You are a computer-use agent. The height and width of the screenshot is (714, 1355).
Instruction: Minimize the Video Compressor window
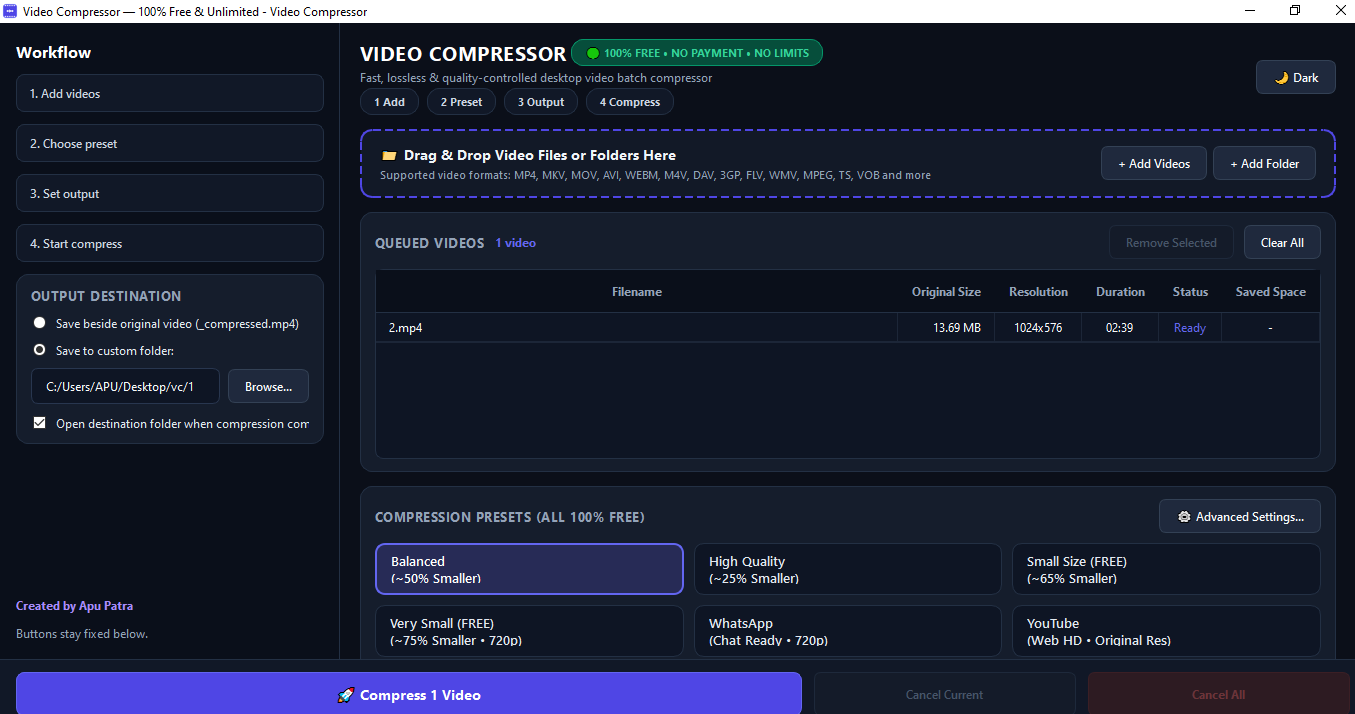(1251, 11)
